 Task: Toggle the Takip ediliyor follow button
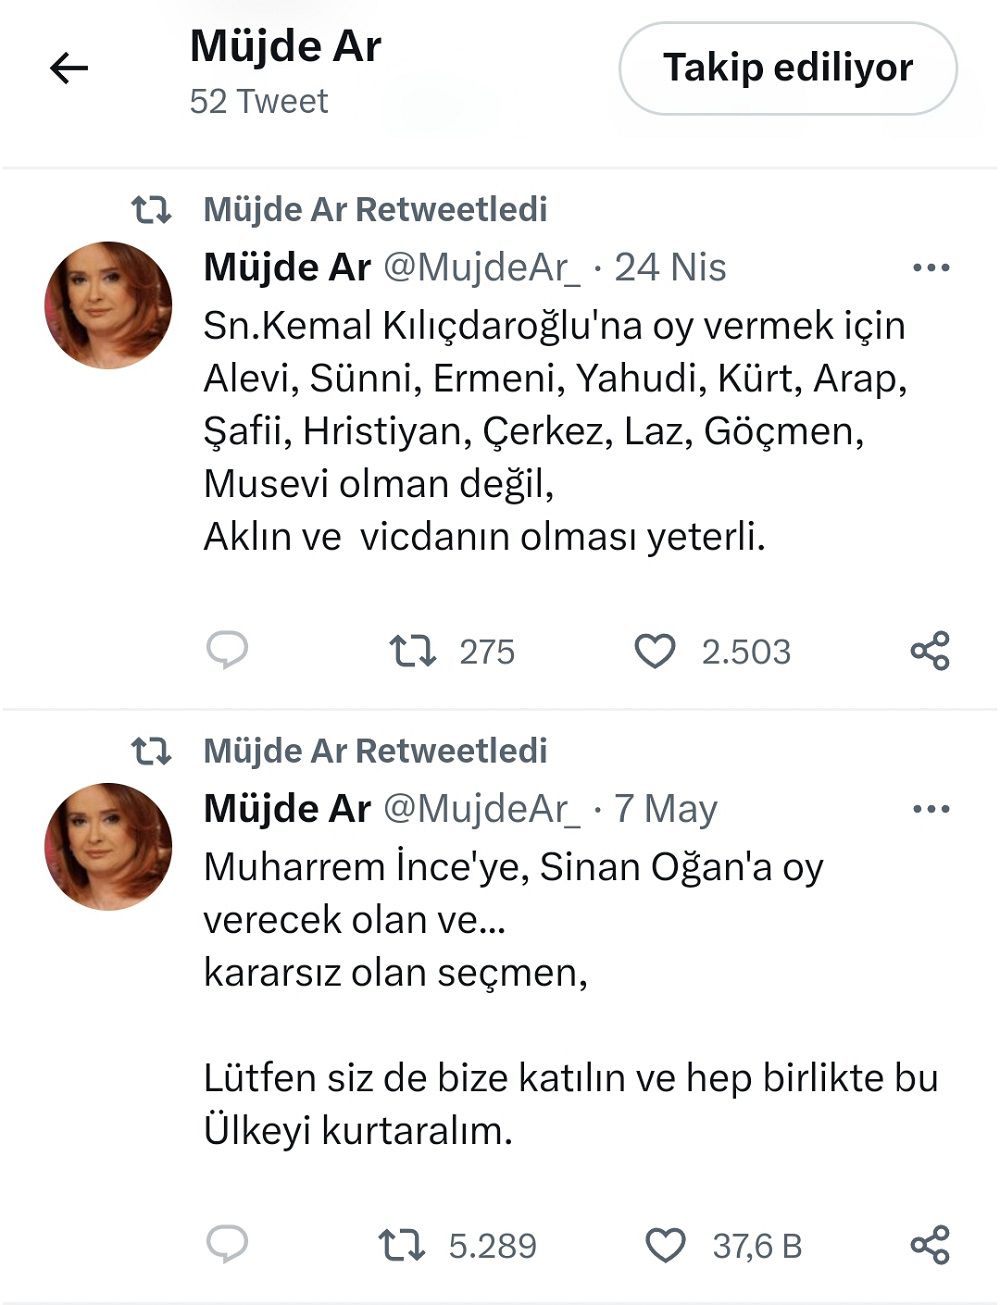pyautogui.click(x=787, y=68)
